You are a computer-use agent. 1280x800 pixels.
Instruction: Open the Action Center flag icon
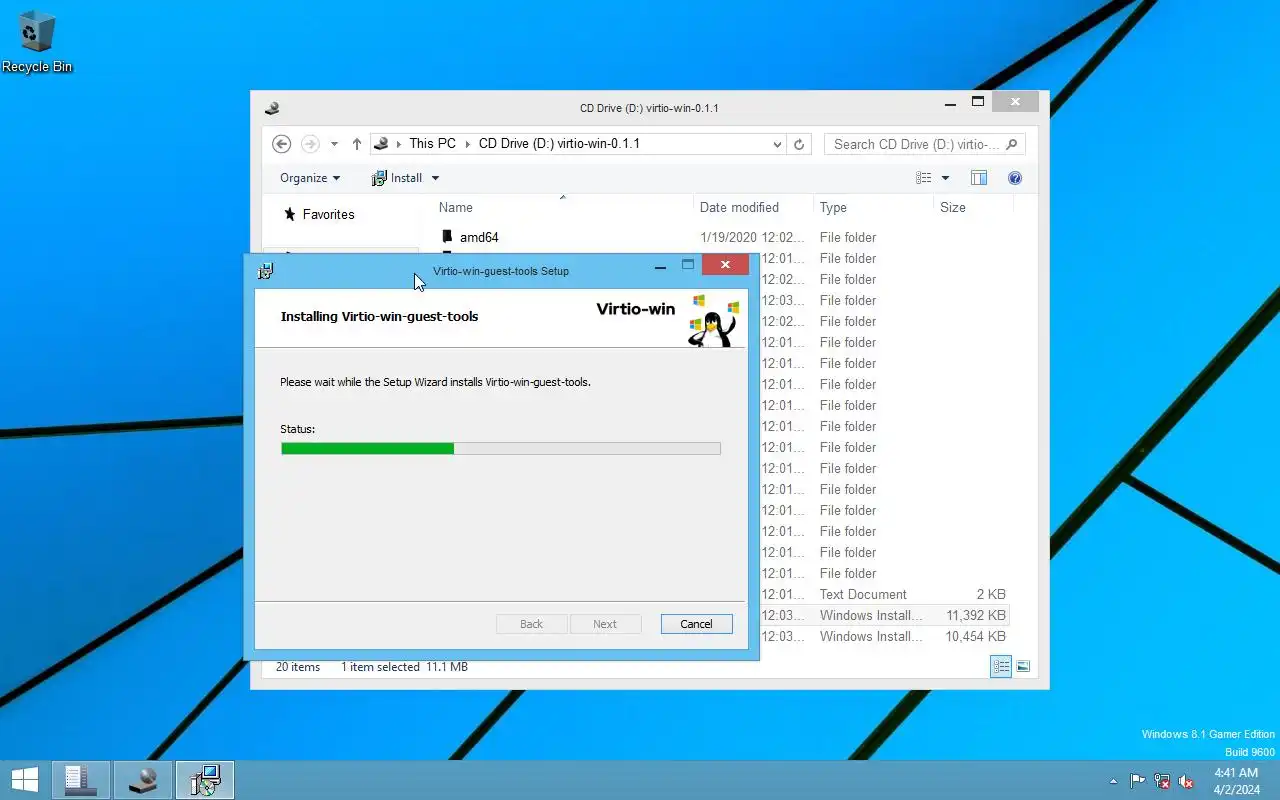click(x=1138, y=781)
